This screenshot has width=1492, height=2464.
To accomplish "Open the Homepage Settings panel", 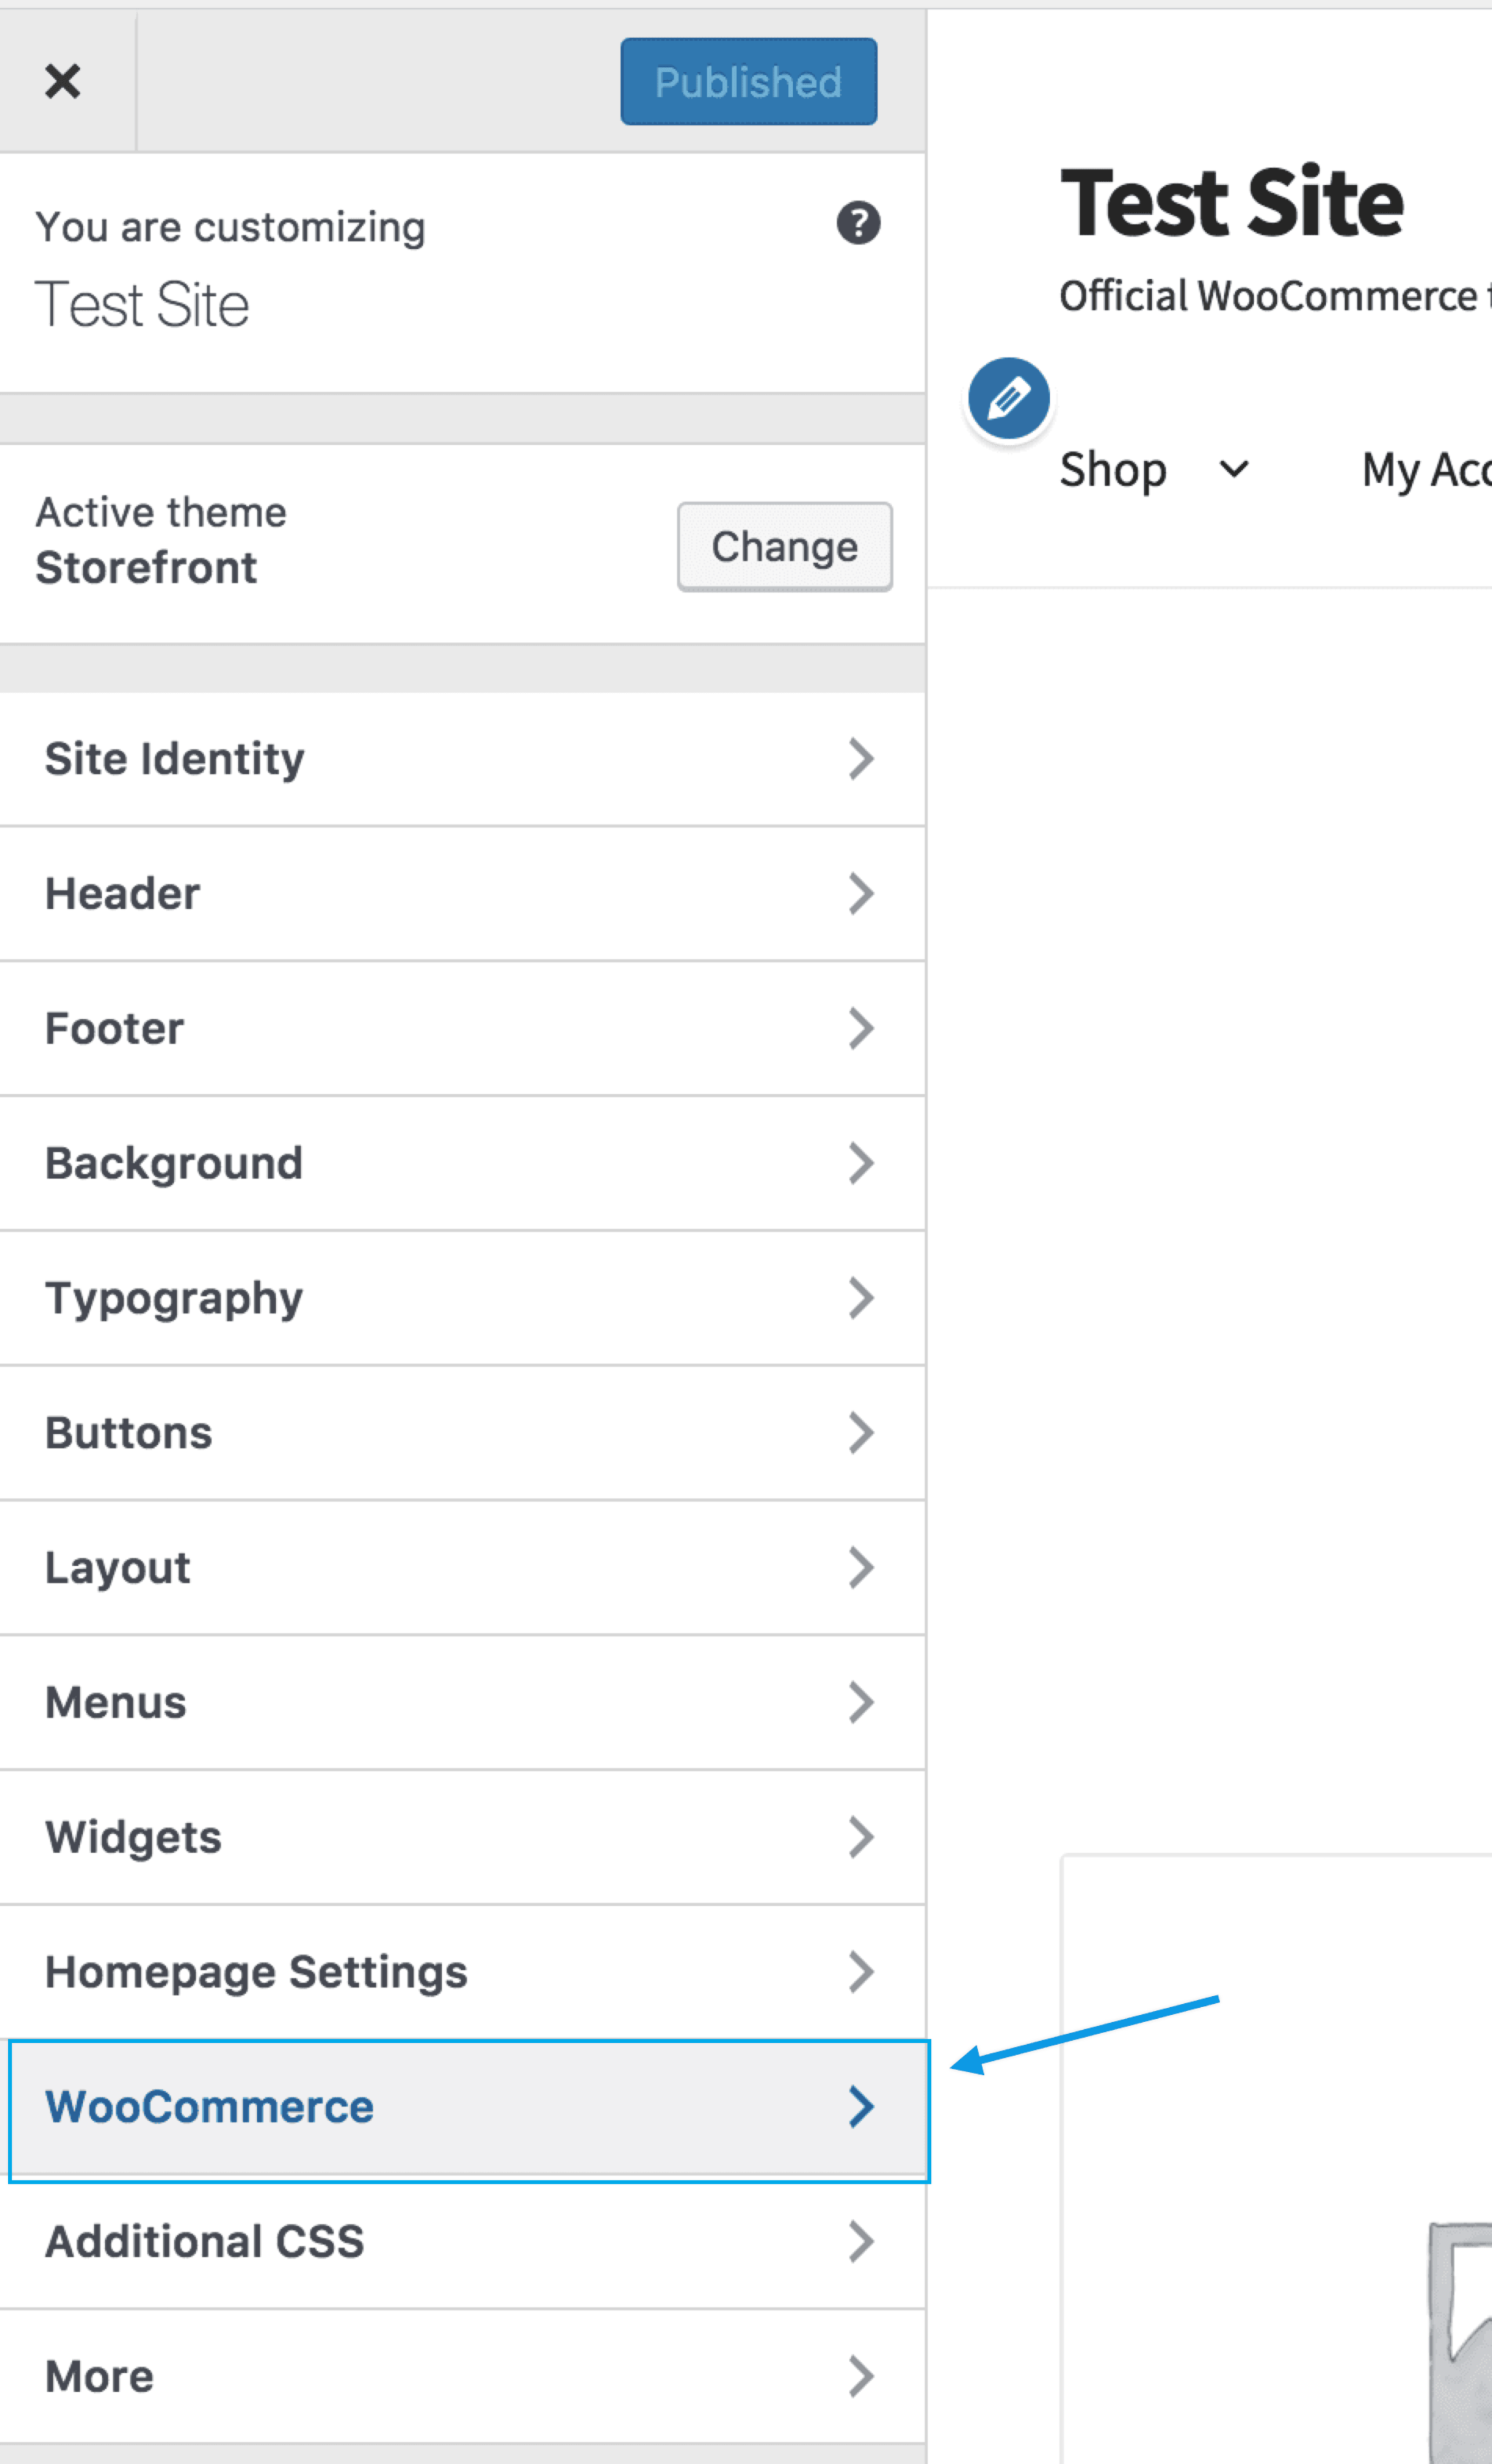I will 460,1972.
